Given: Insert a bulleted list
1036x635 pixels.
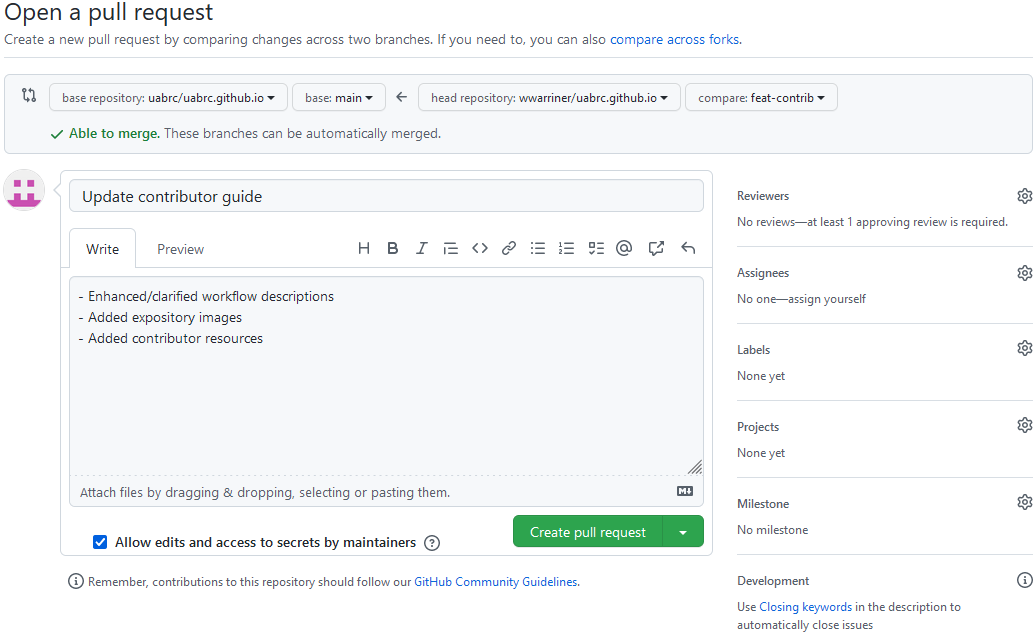Looking at the screenshot, I should coord(538,249).
